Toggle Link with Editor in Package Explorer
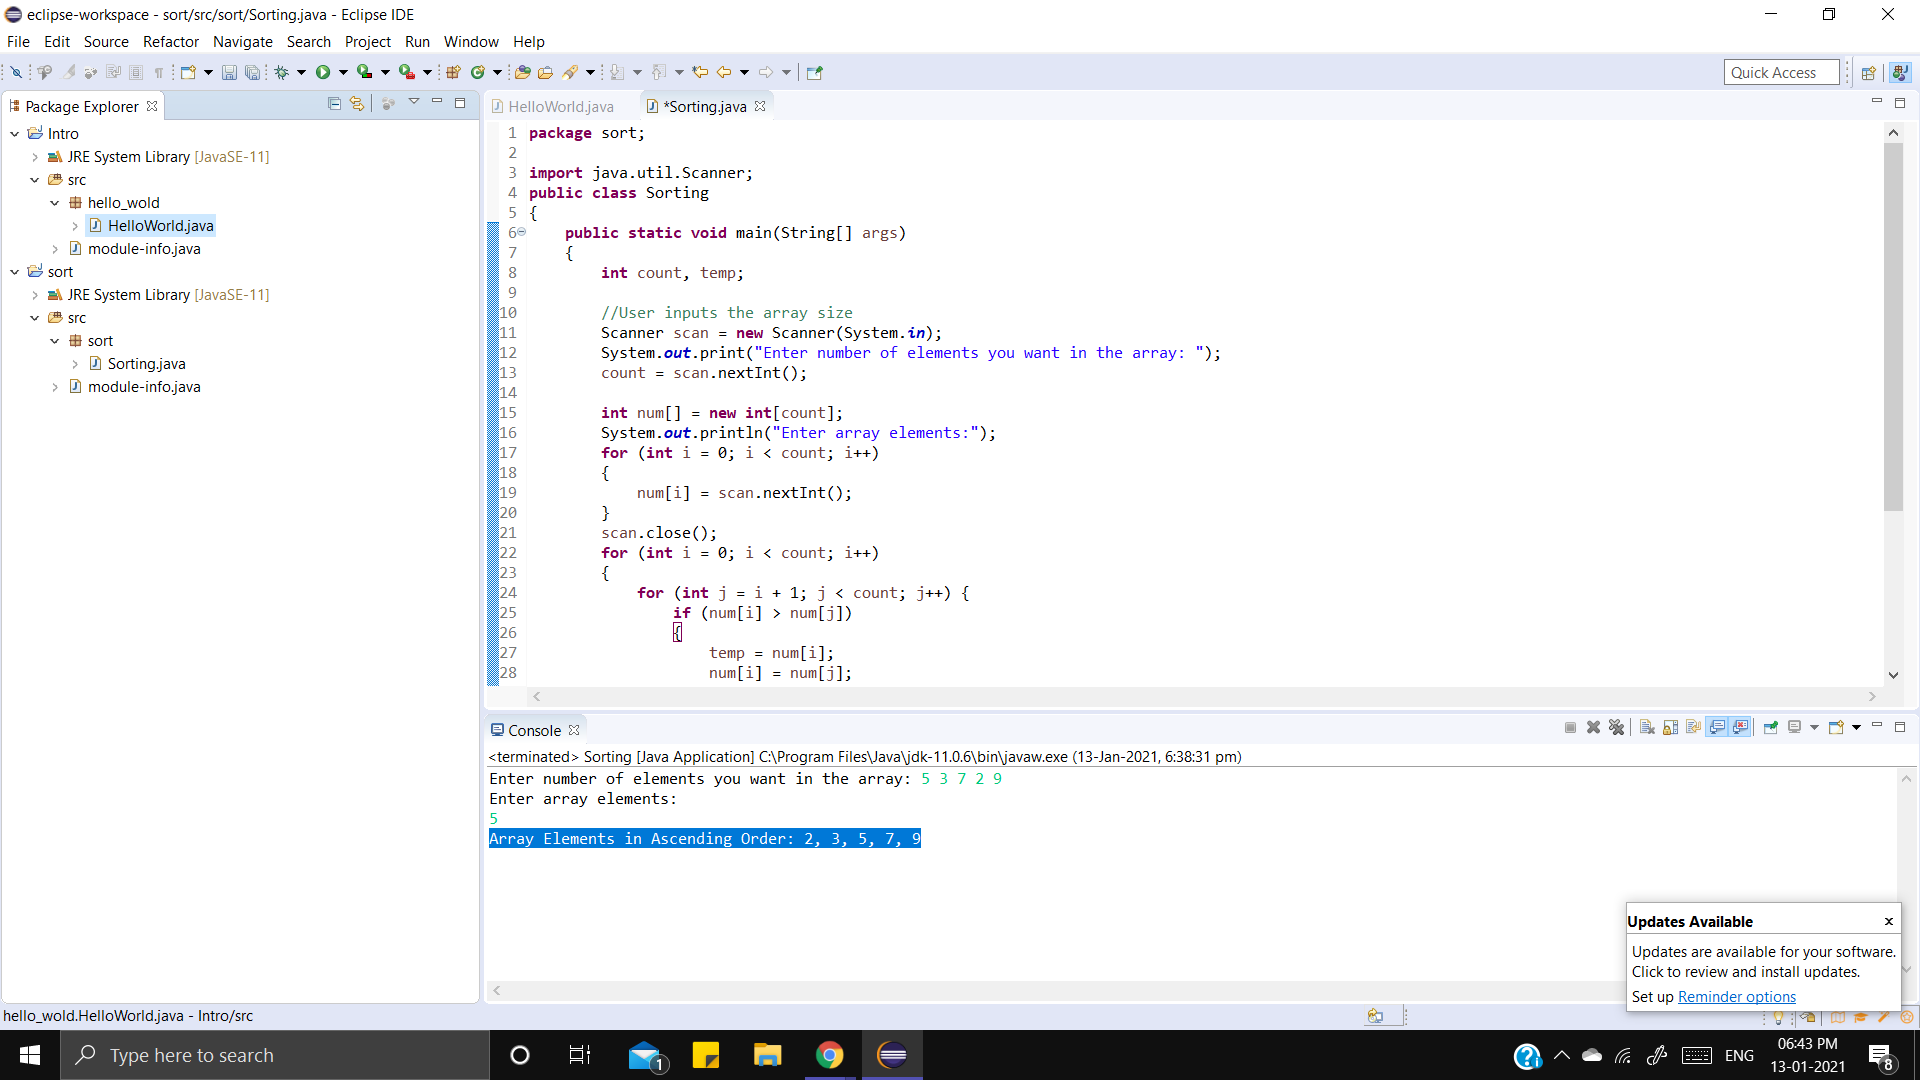 coord(357,104)
